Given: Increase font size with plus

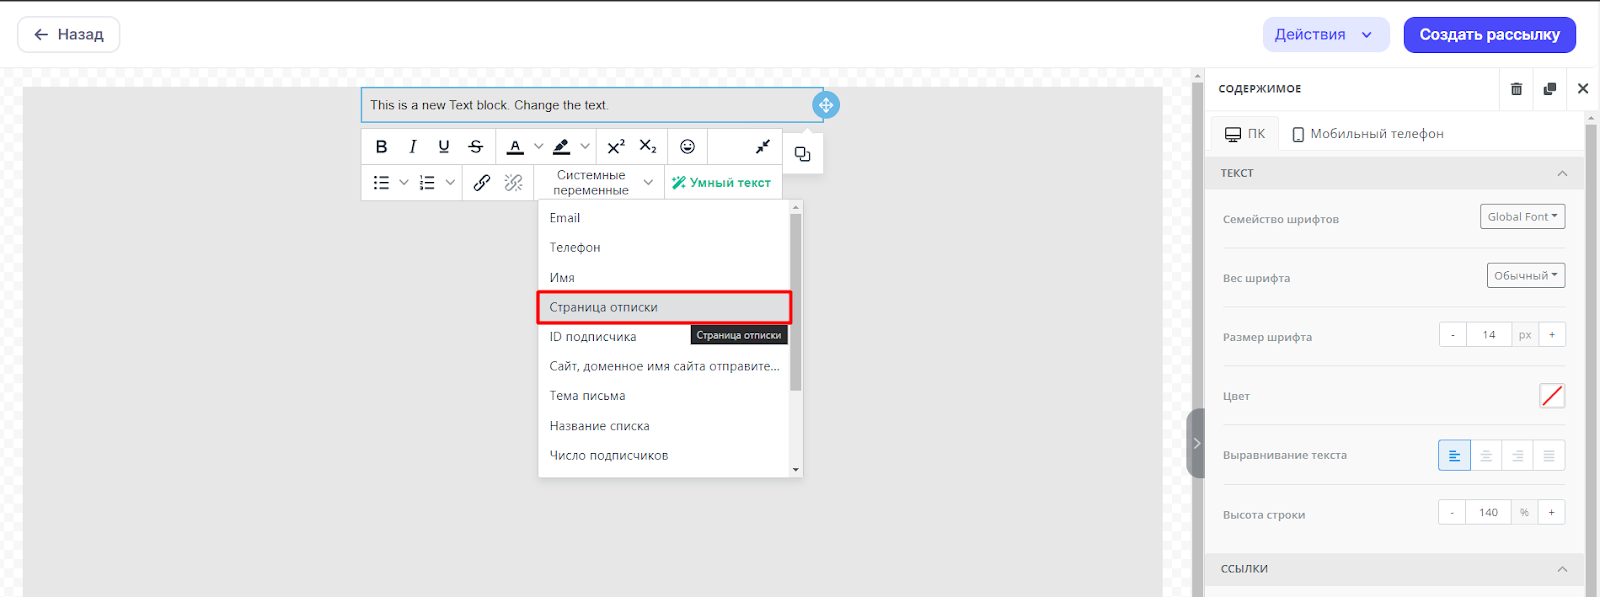Looking at the screenshot, I should (1552, 335).
